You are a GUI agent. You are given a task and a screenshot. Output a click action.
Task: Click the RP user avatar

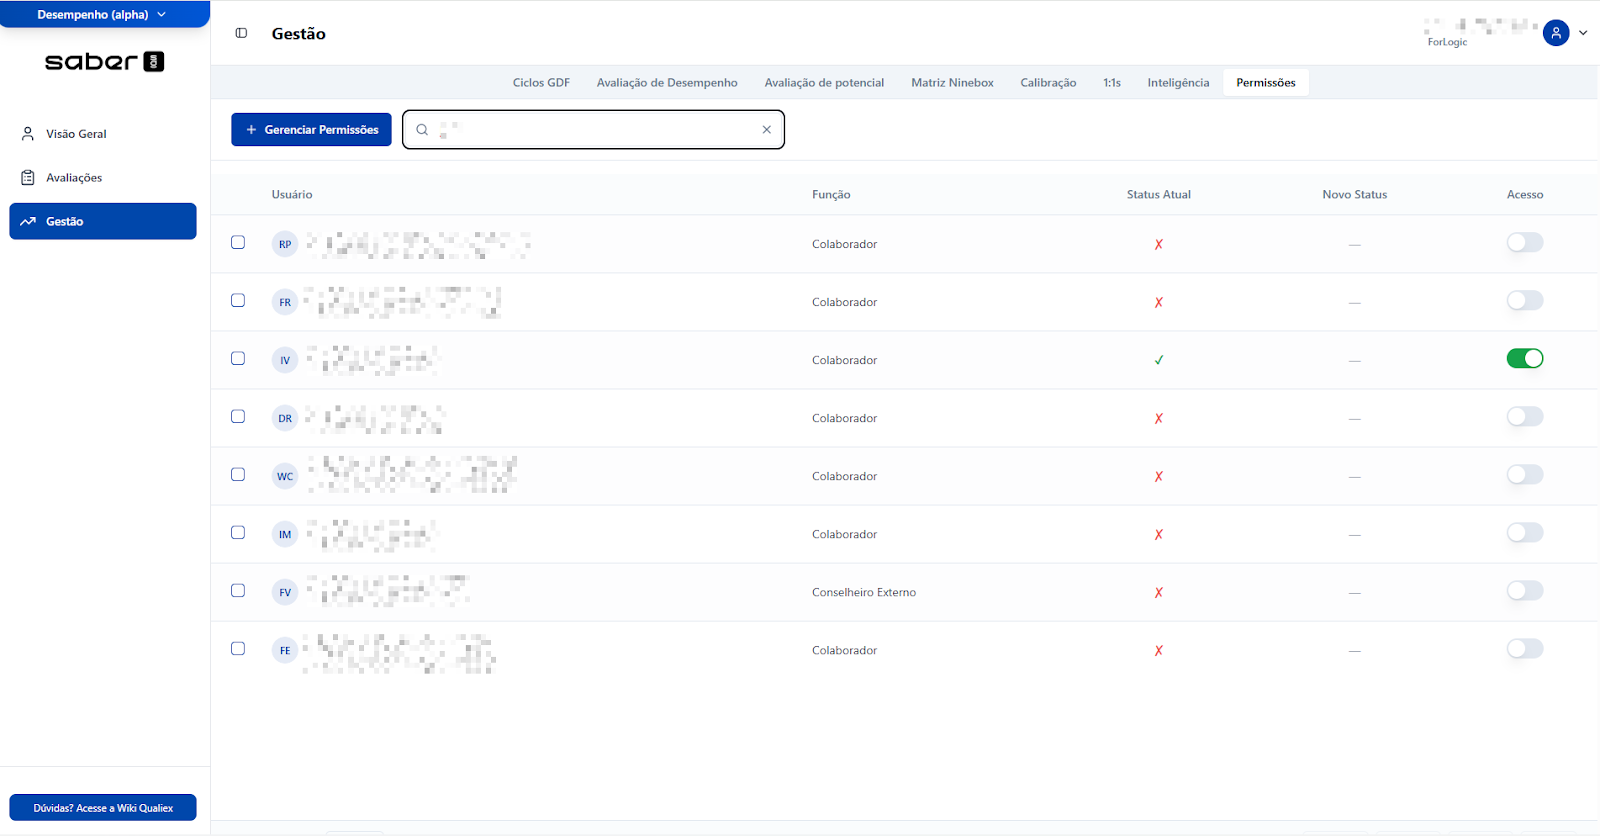pos(285,244)
